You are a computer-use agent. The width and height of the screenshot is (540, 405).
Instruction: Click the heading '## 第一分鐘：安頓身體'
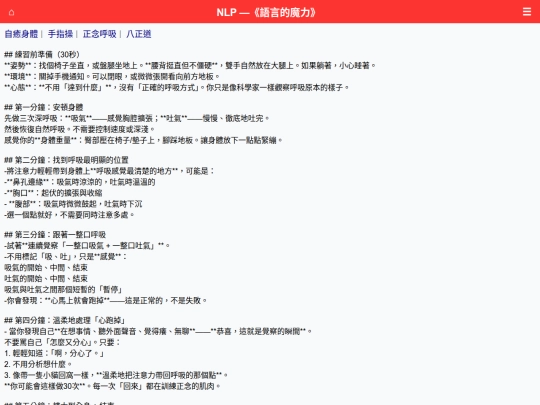pos(44,107)
